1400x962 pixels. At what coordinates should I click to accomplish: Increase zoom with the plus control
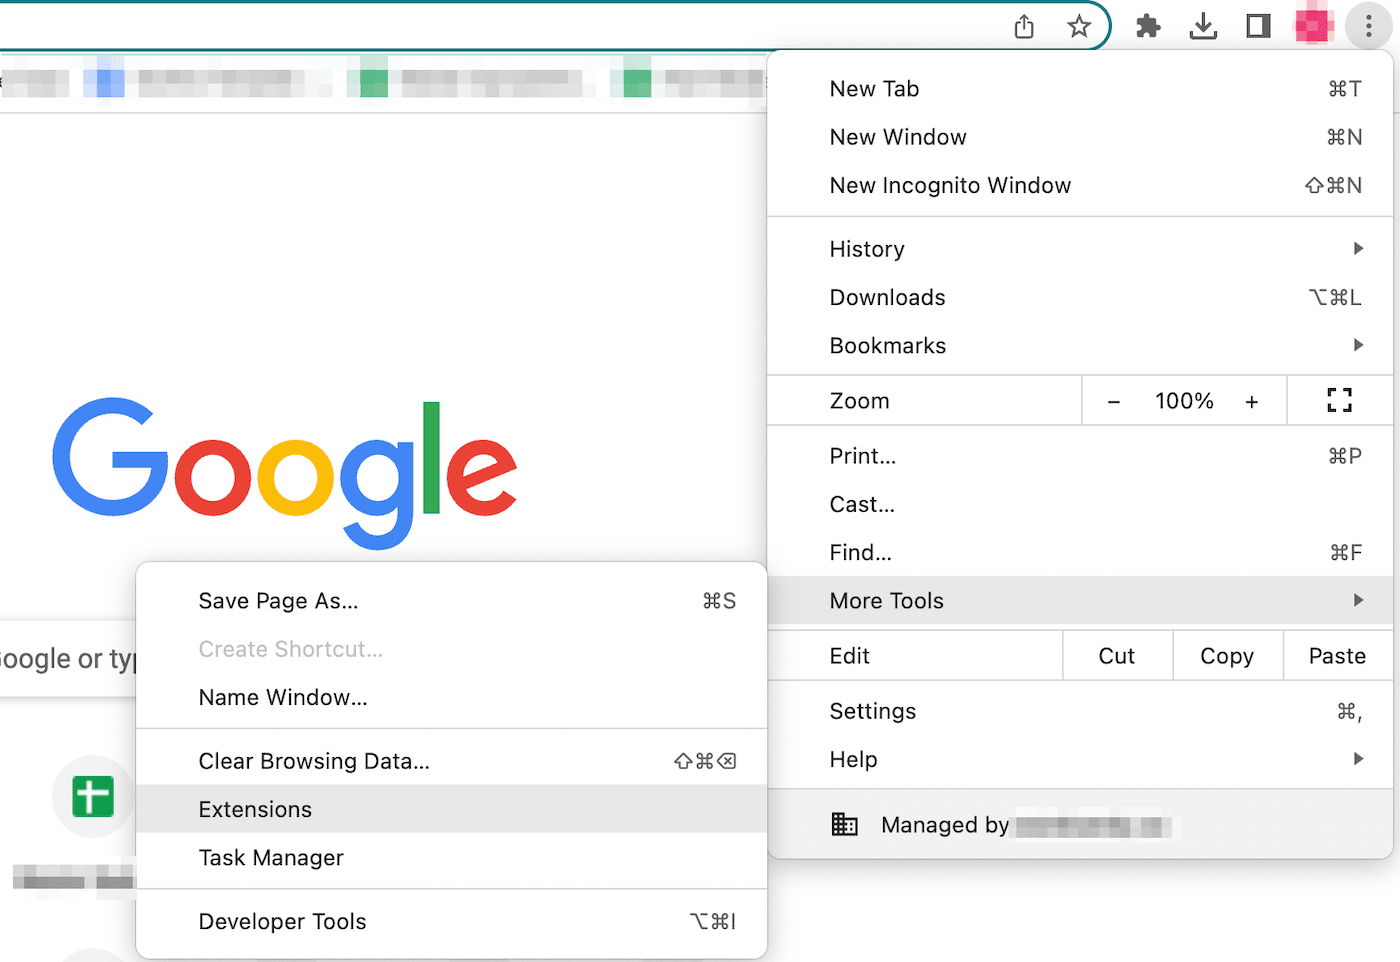[1252, 400]
